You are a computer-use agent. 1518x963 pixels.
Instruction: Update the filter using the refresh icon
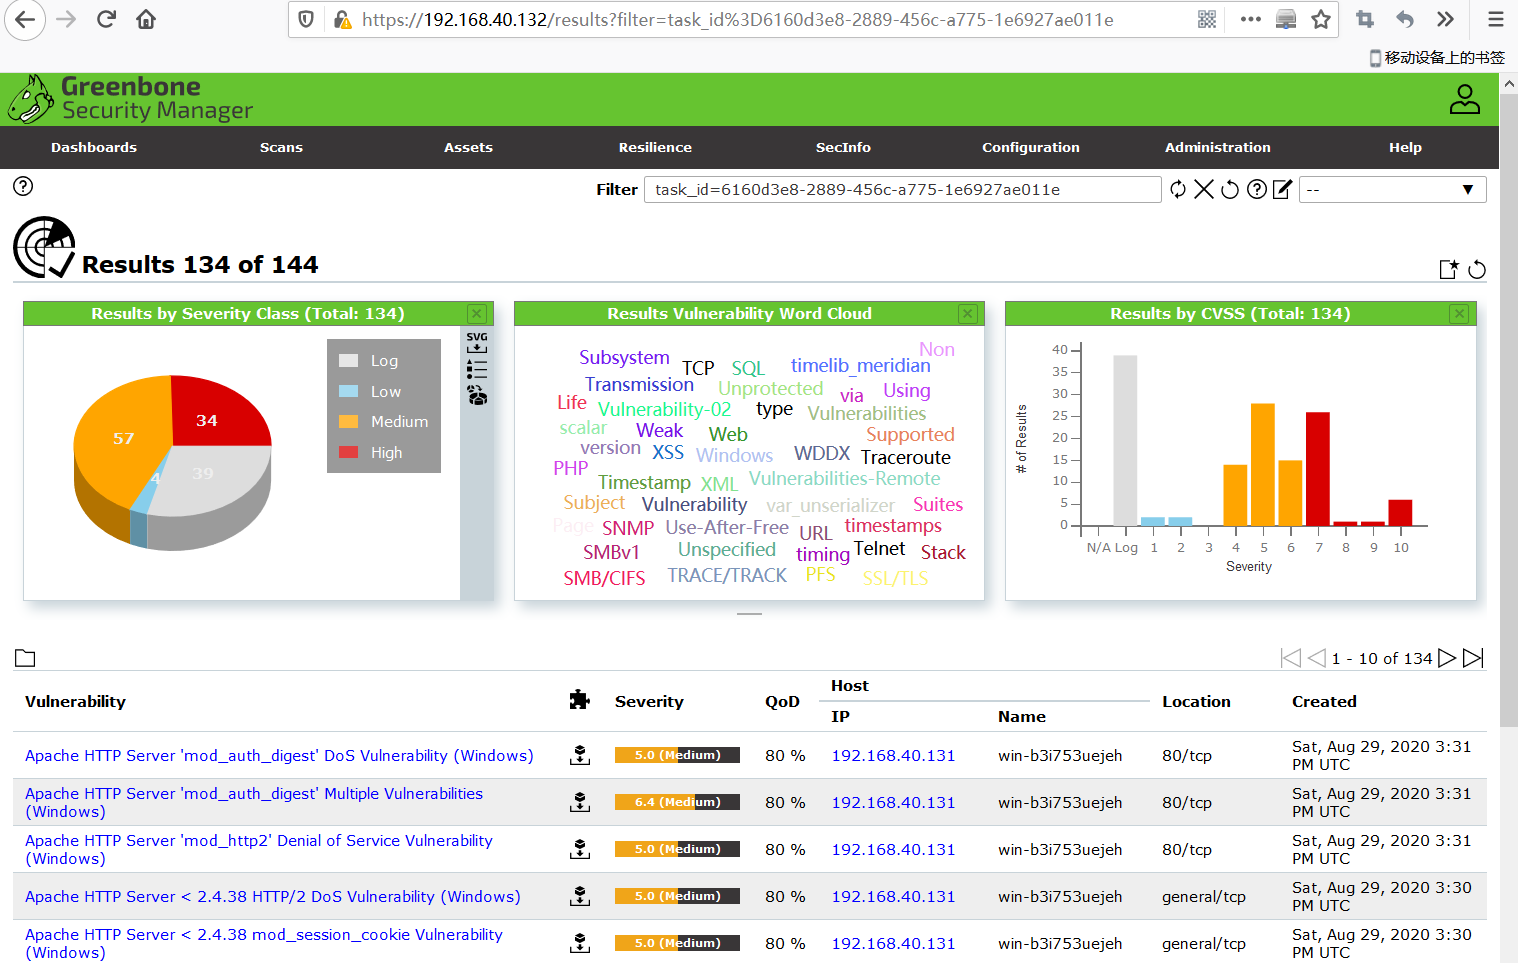tap(1178, 189)
